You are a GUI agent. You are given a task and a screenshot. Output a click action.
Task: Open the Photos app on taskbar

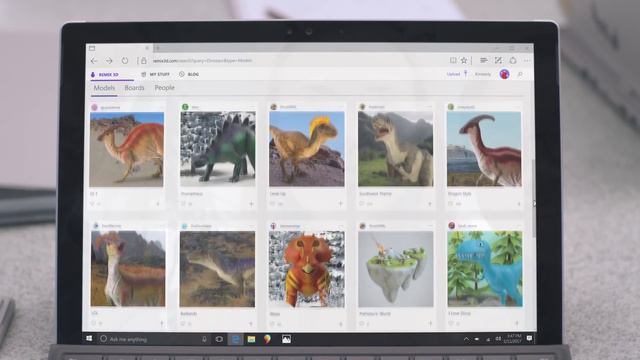(x=287, y=339)
